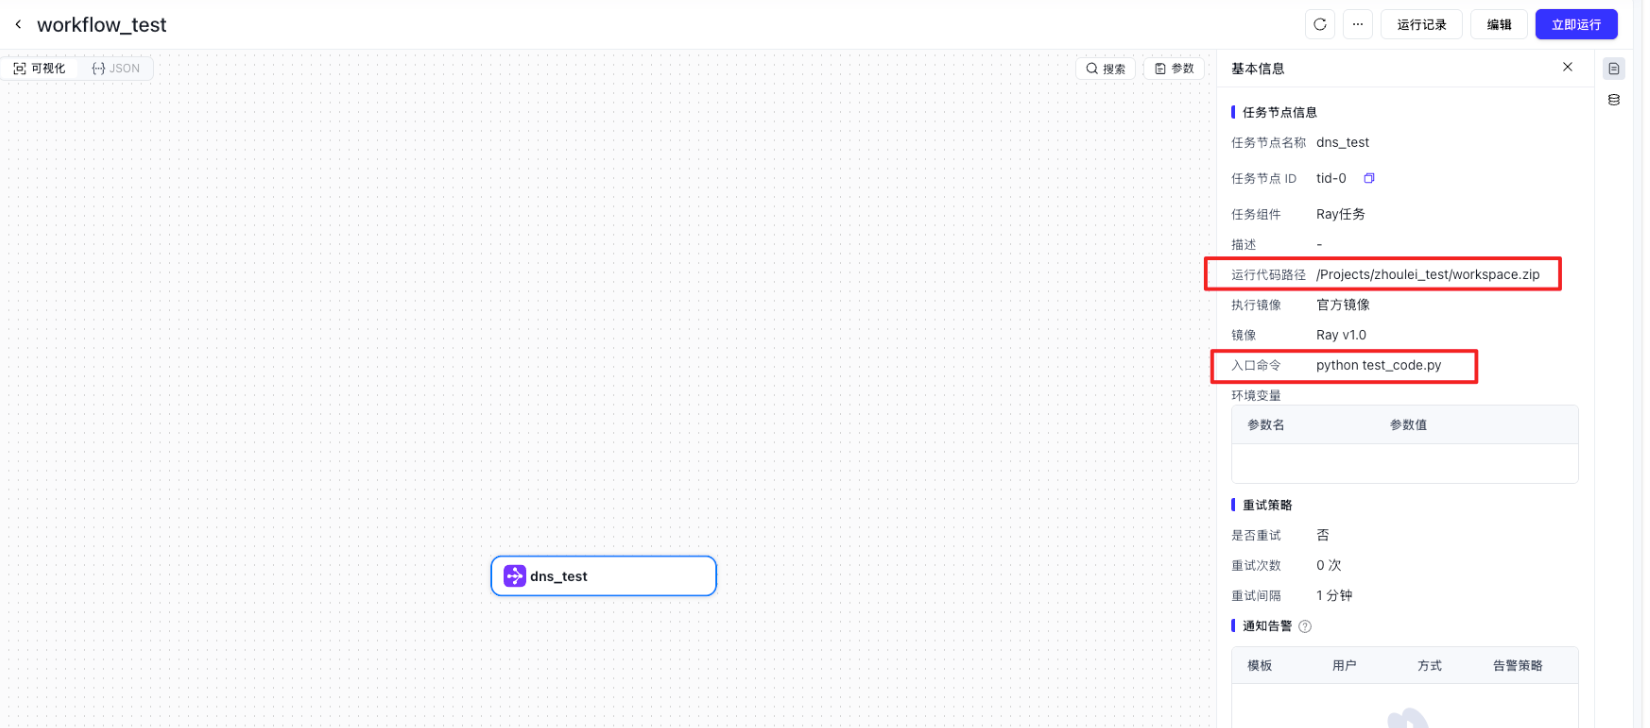1650x728 pixels.
Task: Click the 编辑 button
Action: (x=1499, y=25)
